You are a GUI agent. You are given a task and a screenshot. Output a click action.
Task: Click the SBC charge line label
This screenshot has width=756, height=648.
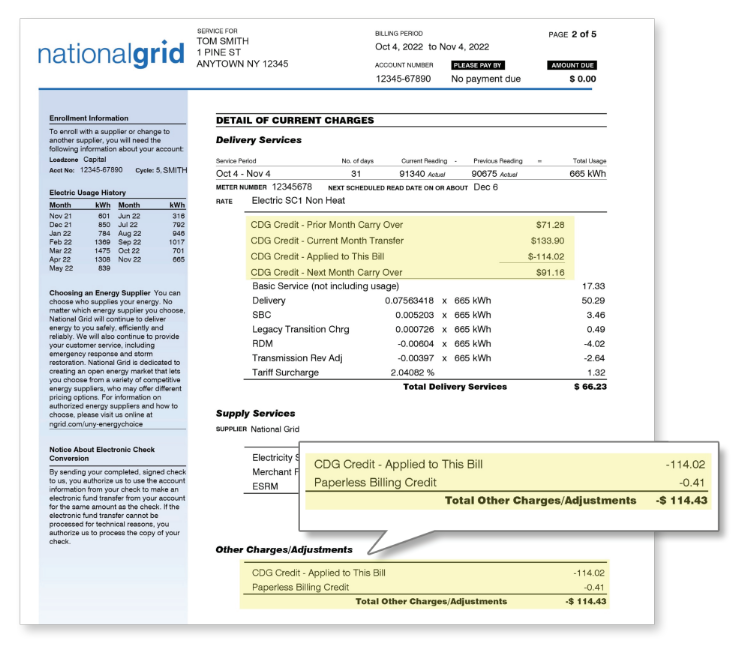[262, 315]
